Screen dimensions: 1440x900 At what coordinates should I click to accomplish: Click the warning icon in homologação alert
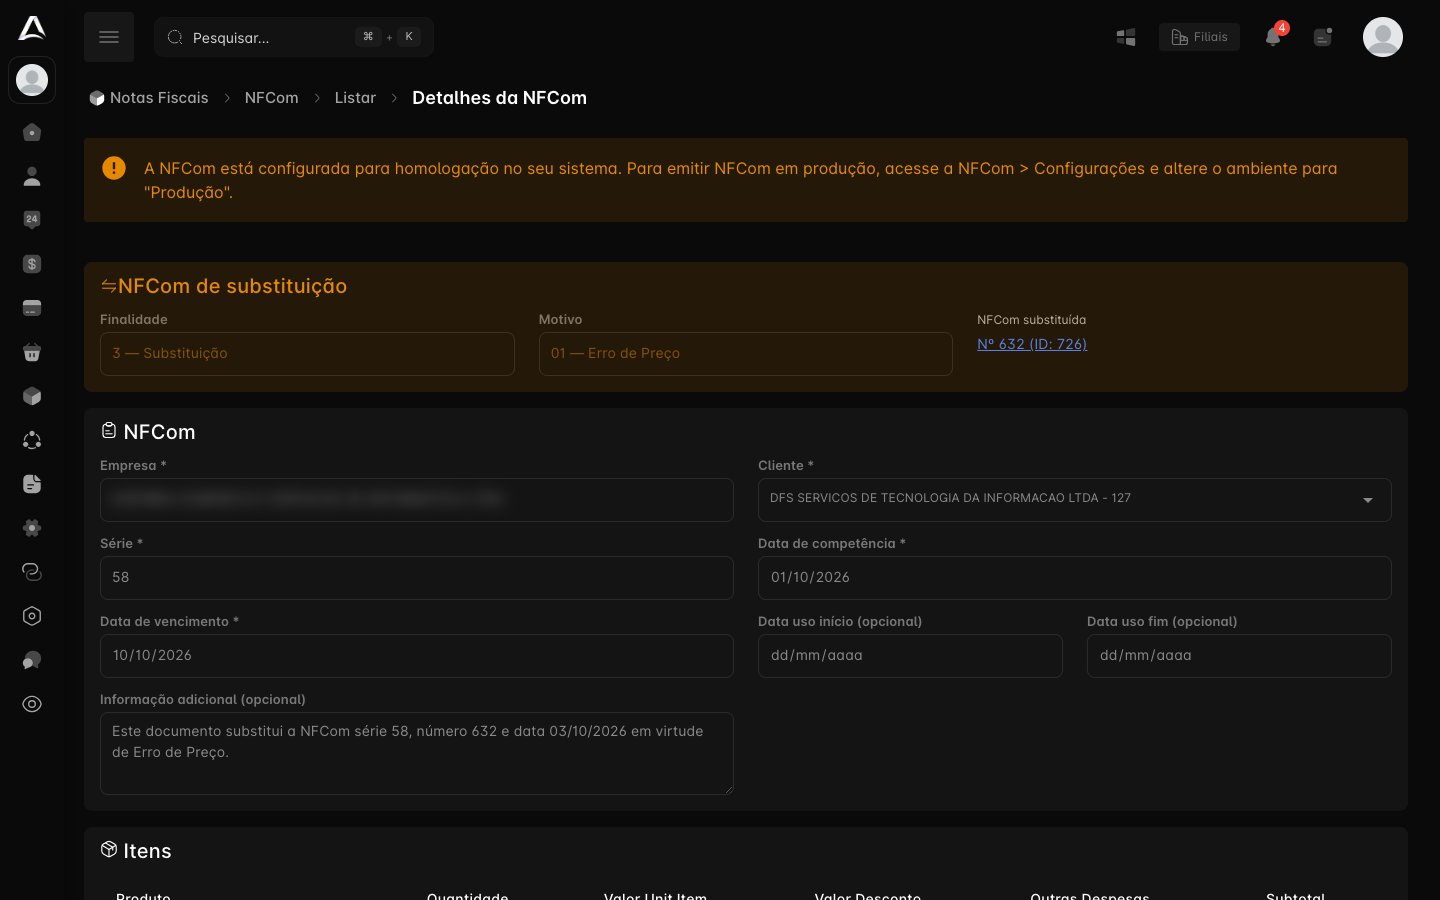pyautogui.click(x=114, y=168)
